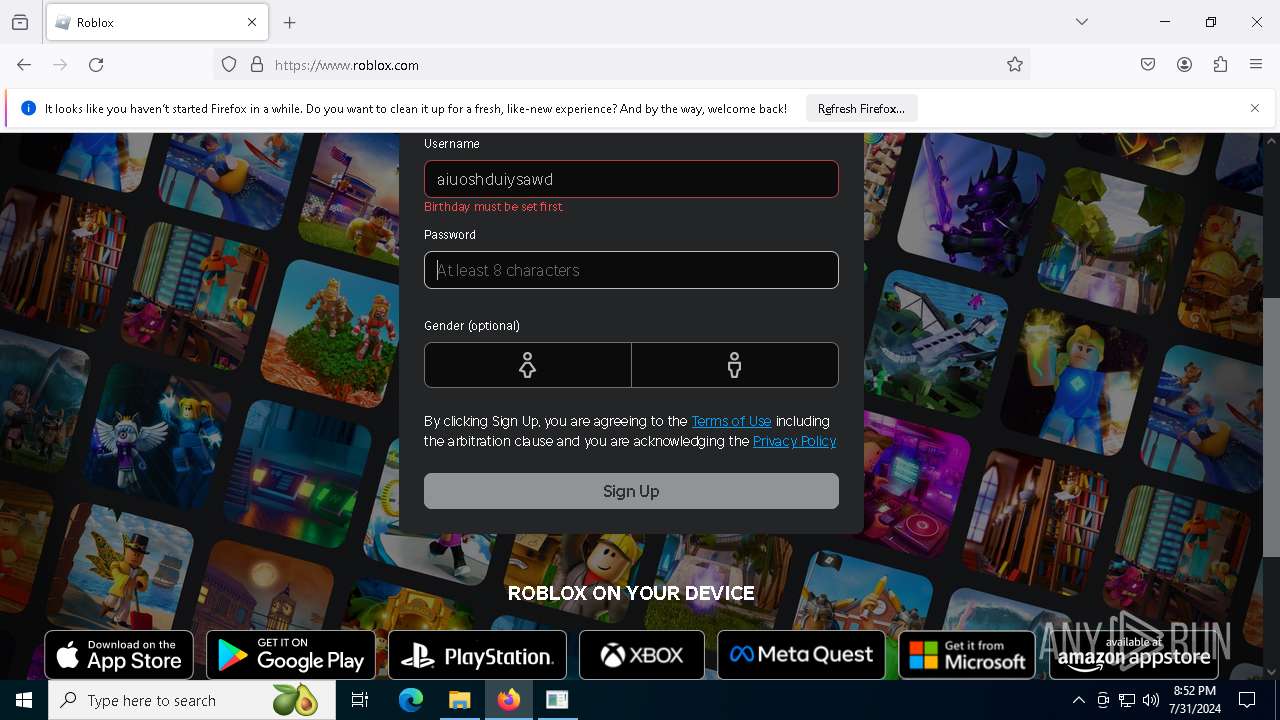Click the Refresh Firefox button
1280x720 pixels.
click(861, 108)
